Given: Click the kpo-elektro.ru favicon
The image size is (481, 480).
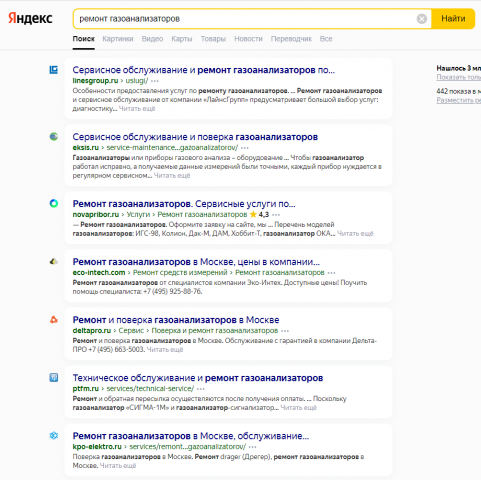Looking at the screenshot, I should 54,435.
